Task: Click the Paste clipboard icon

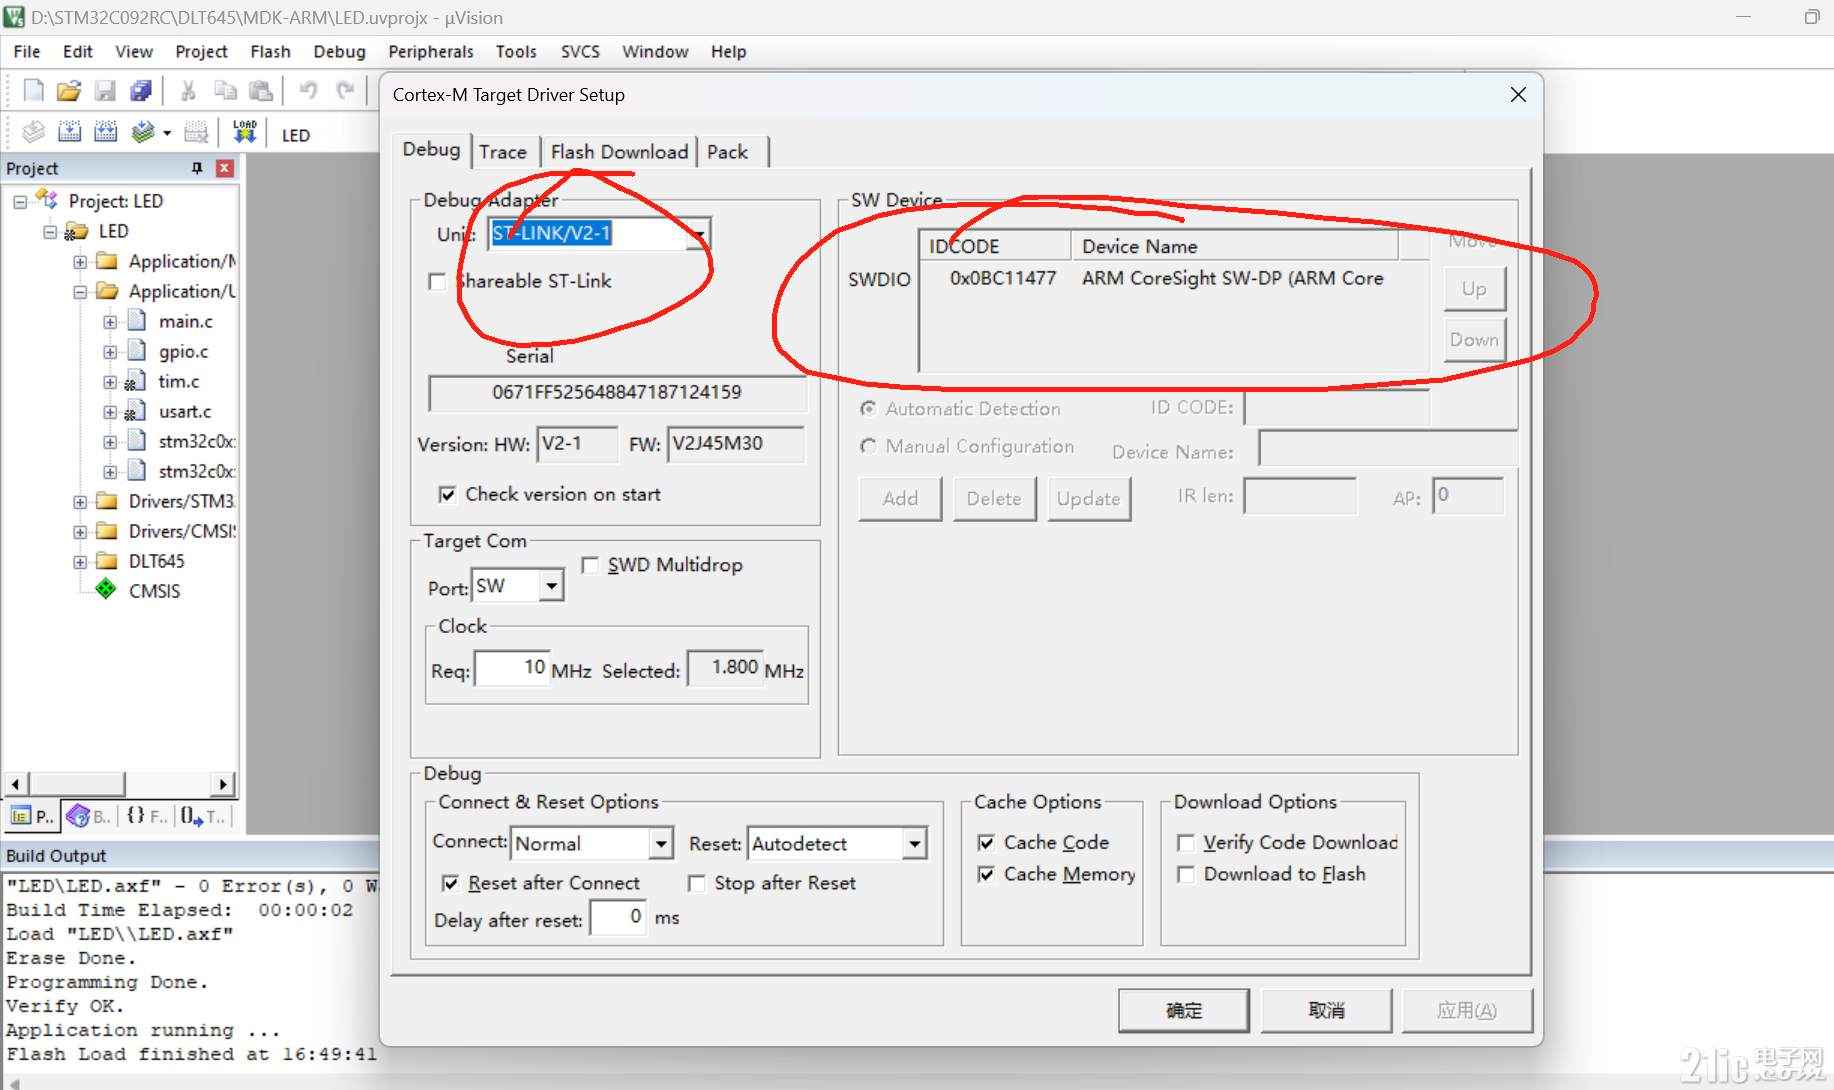Action: point(261,91)
